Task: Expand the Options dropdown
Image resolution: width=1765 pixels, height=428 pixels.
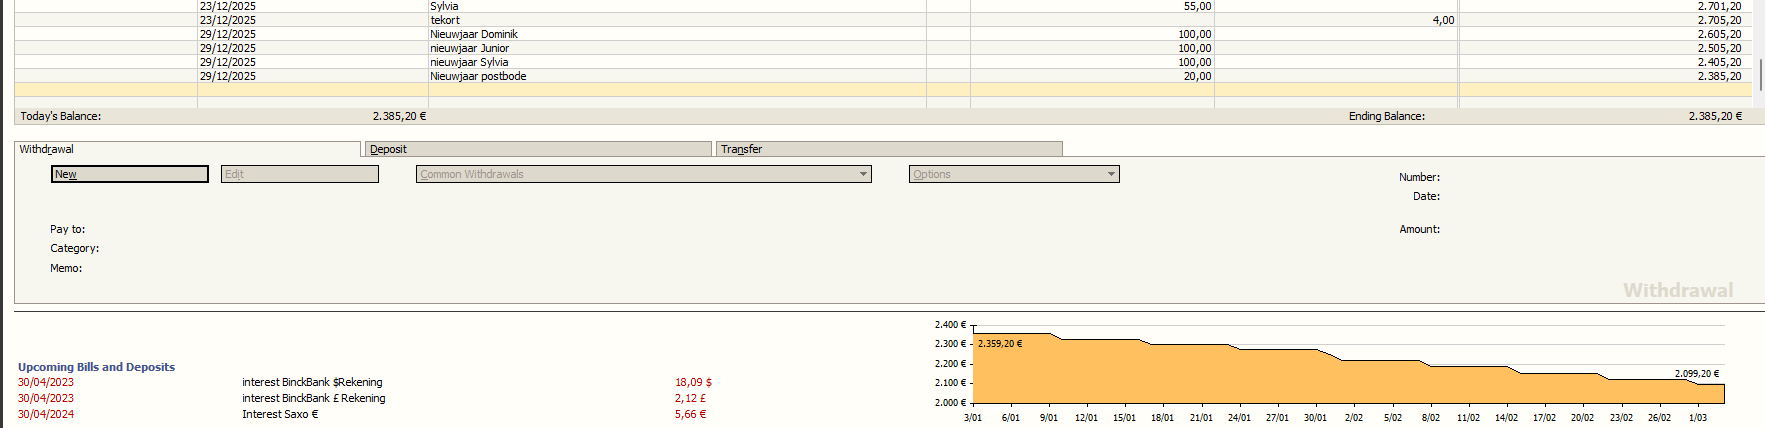Action: [1014, 174]
